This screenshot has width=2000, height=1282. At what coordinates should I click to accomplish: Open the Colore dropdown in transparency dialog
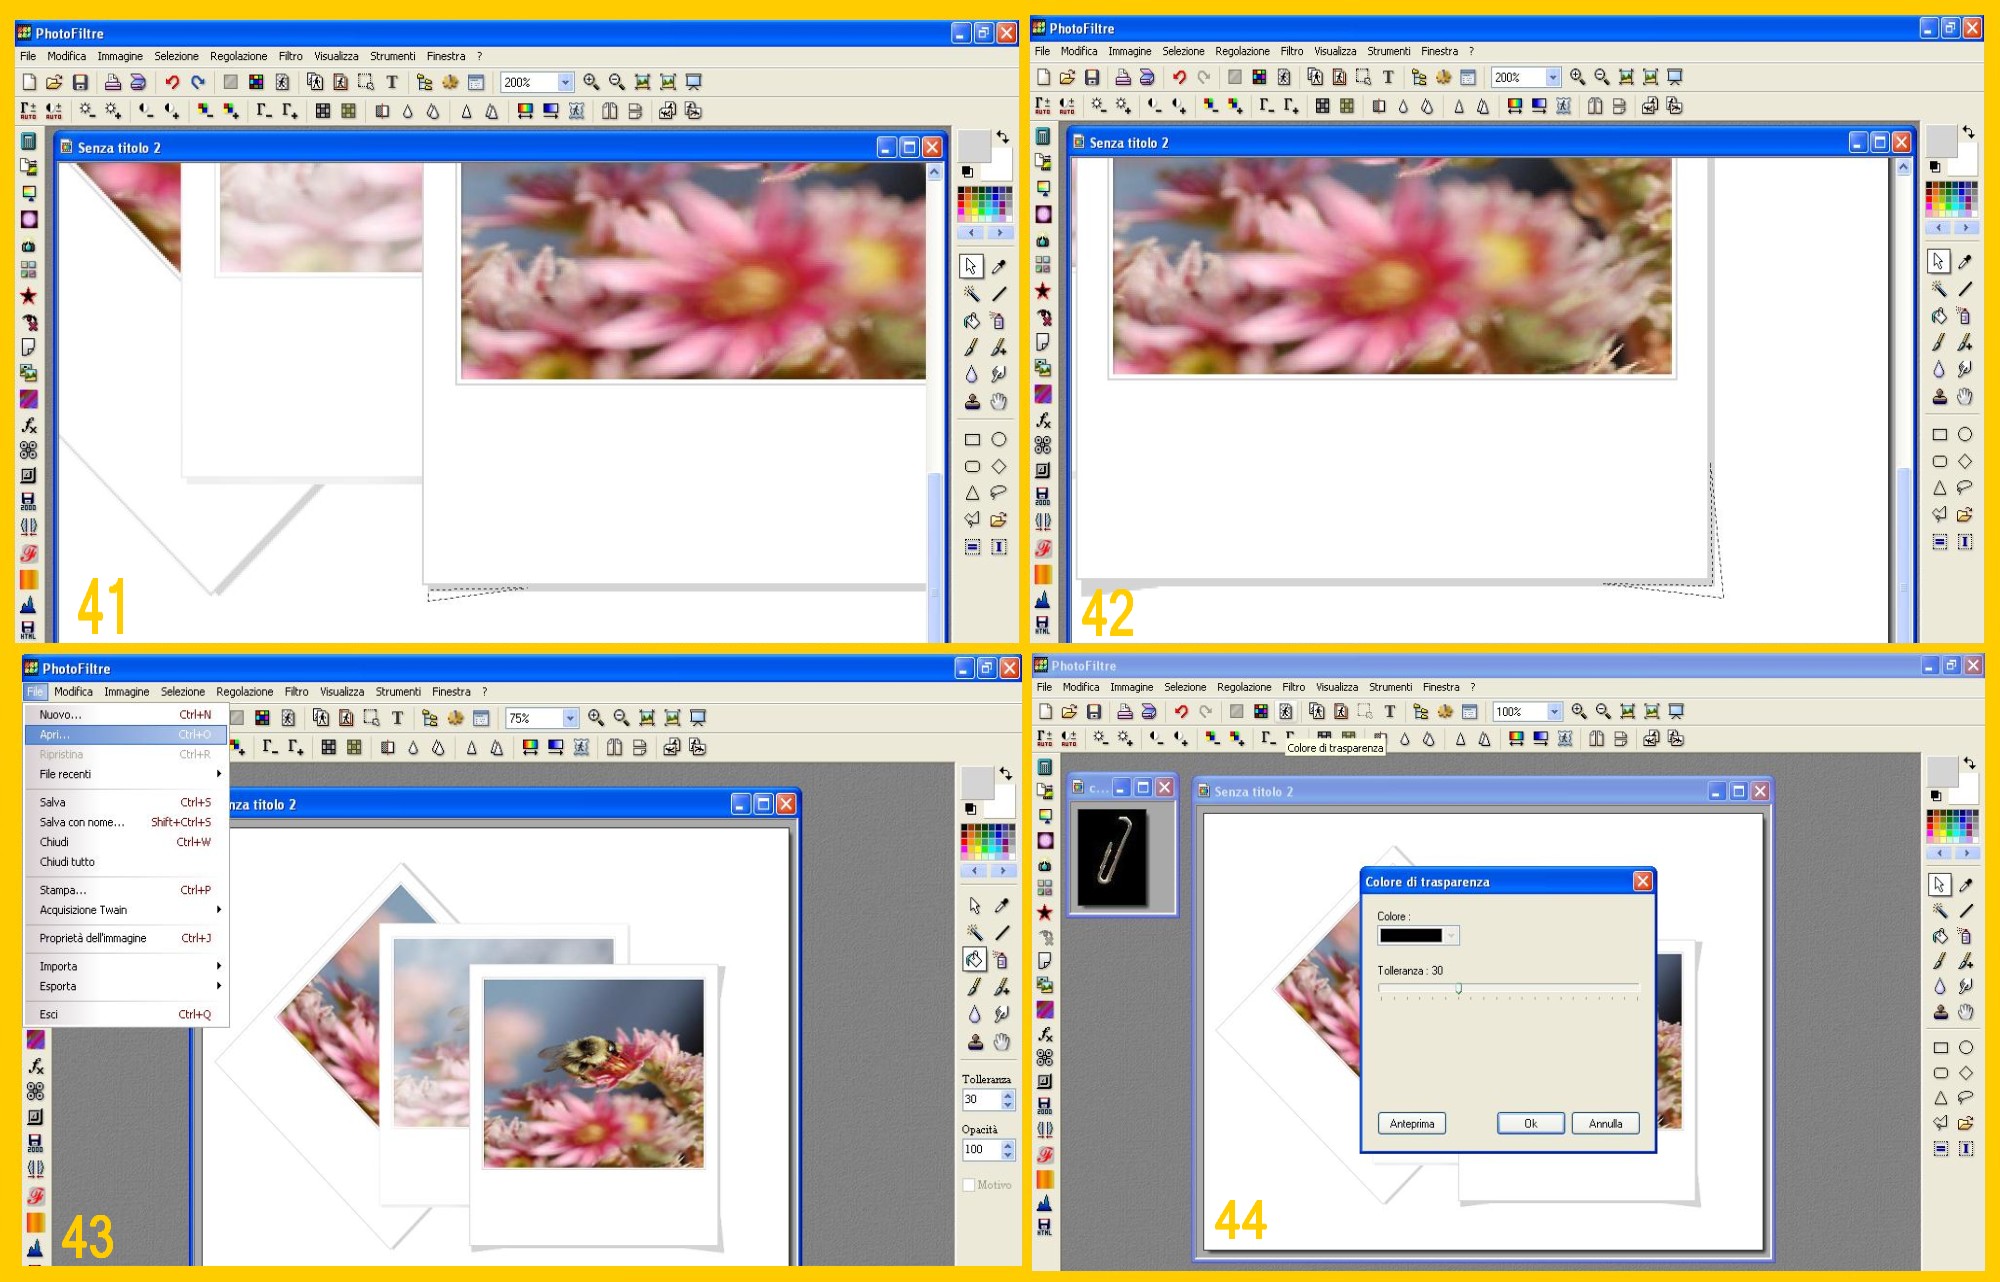pos(1451,936)
